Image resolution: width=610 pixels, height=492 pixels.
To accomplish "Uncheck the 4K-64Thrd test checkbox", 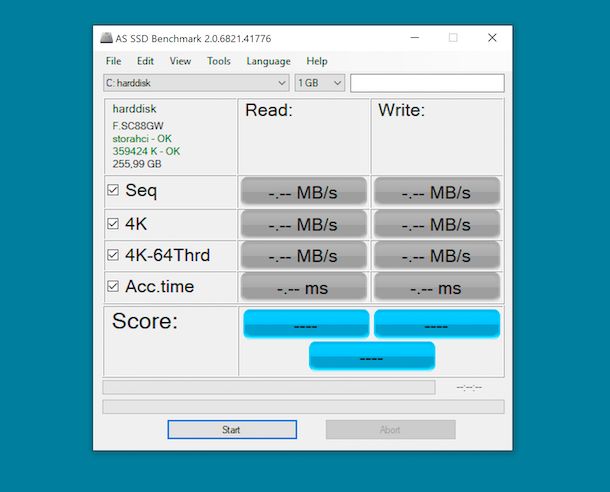I will [113, 255].
